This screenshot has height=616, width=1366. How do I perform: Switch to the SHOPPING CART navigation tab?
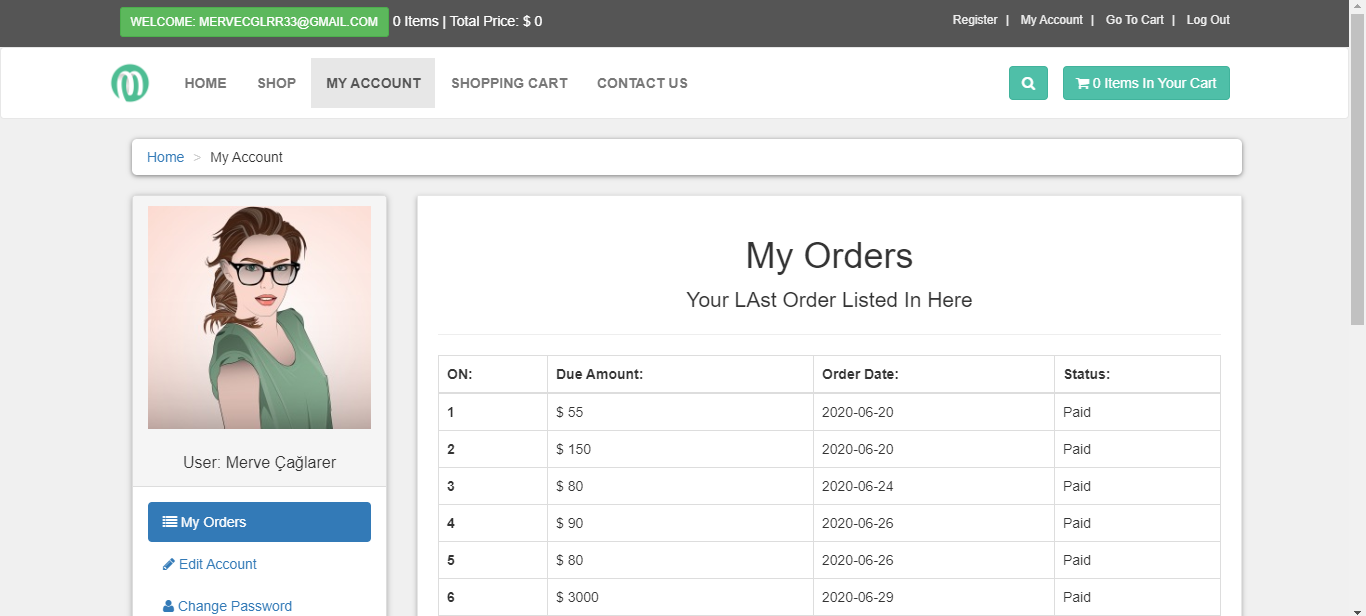coord(509,83)
